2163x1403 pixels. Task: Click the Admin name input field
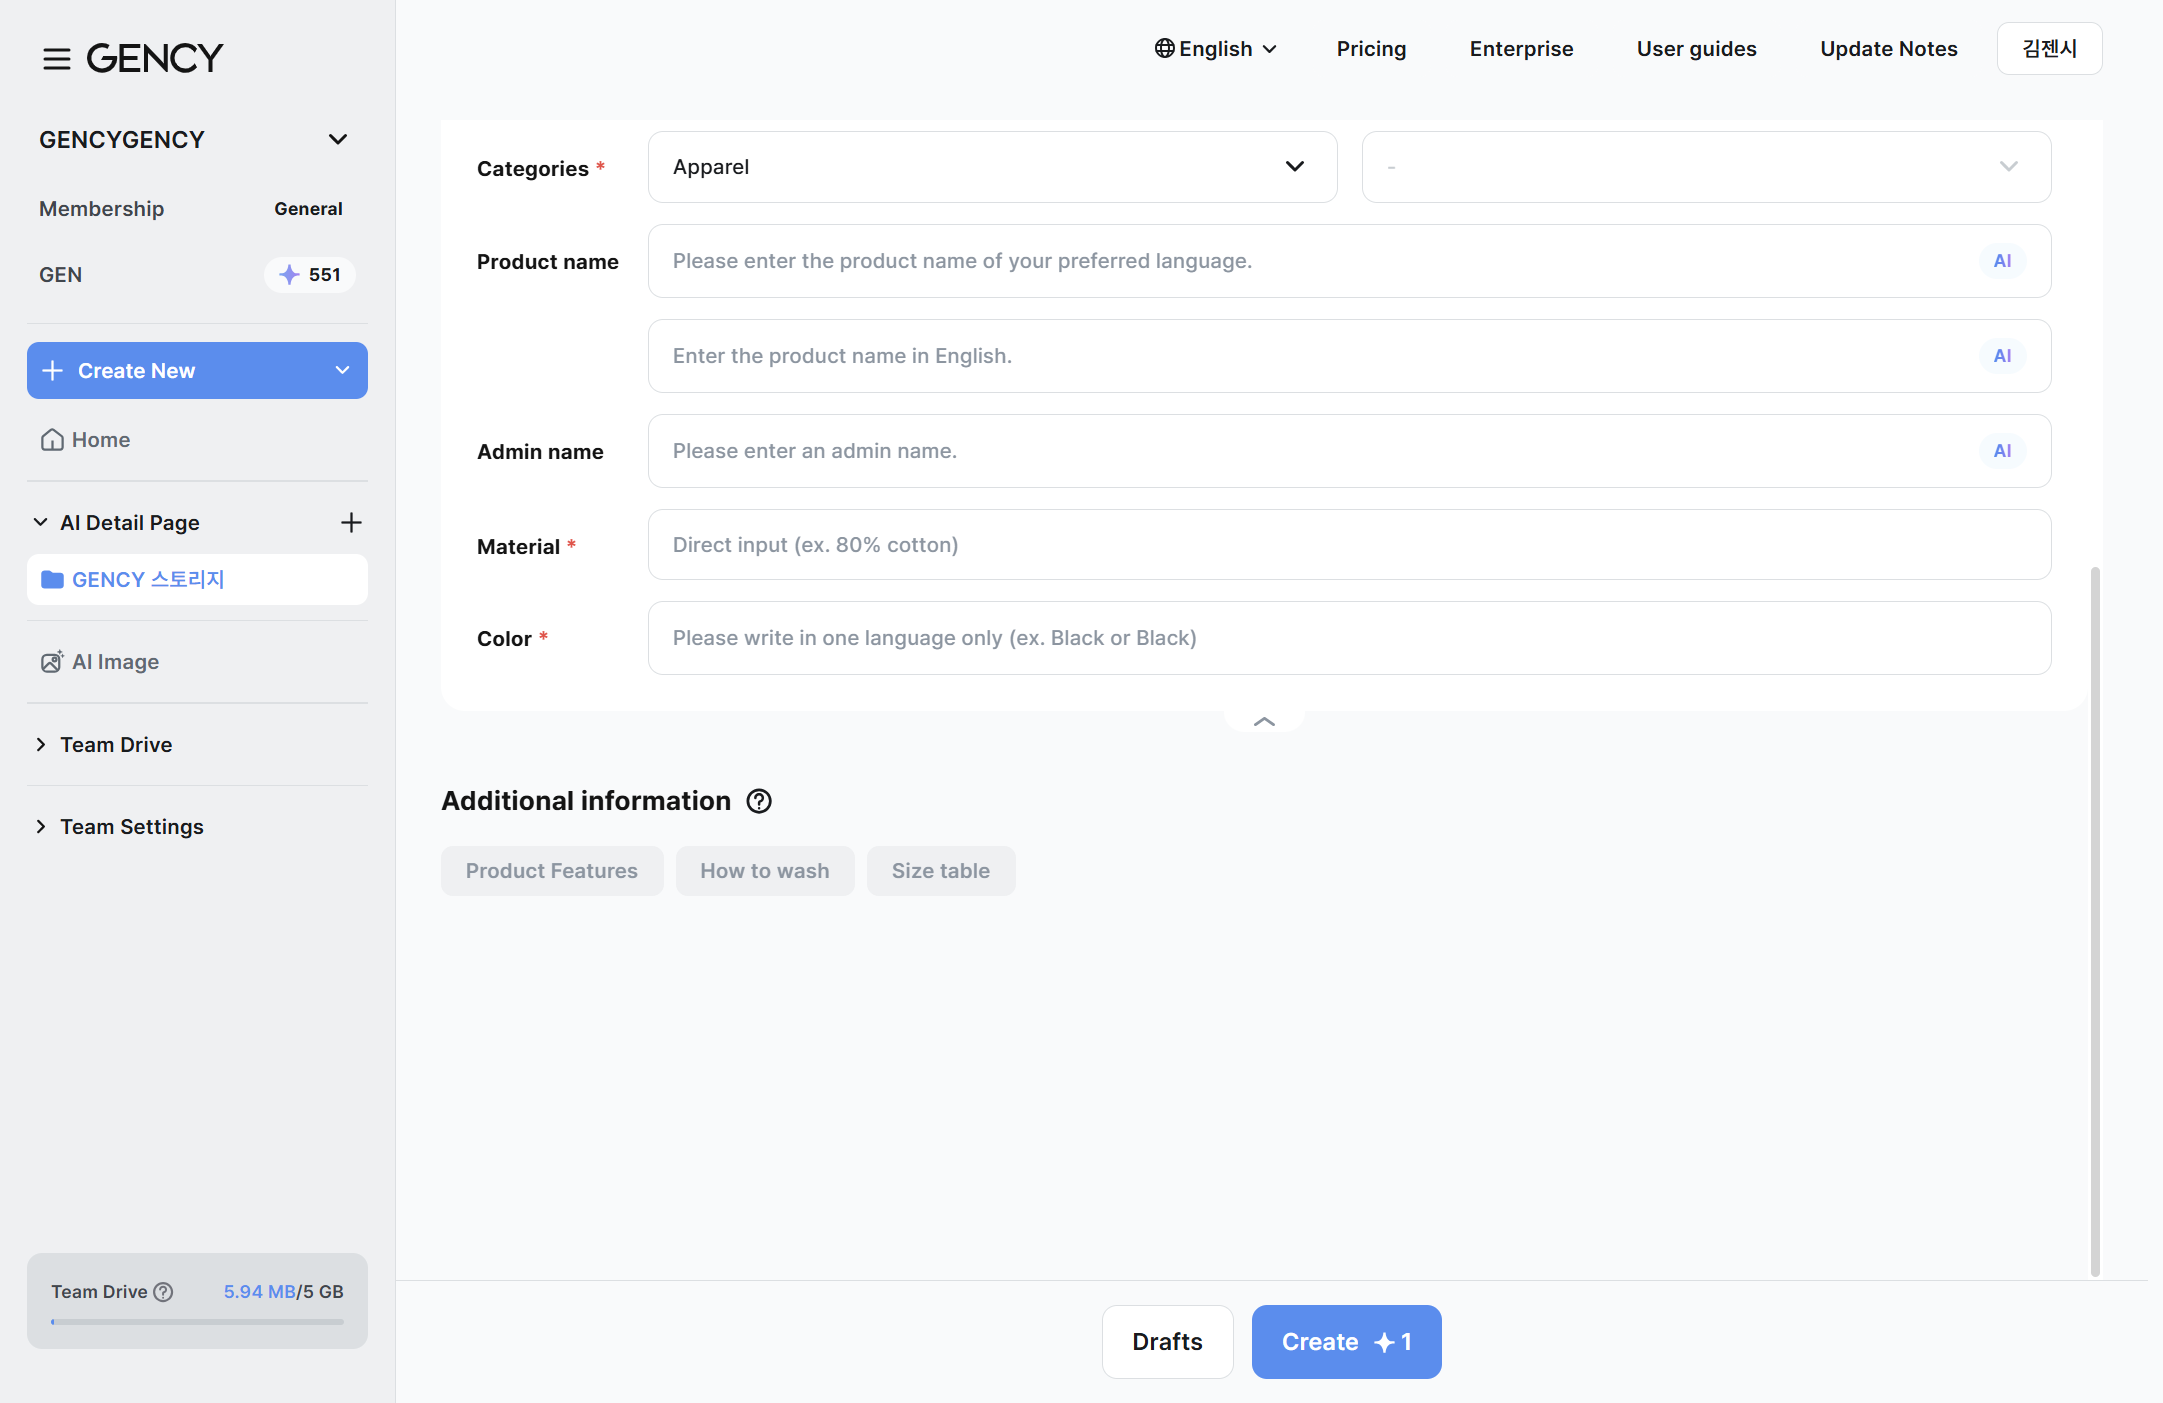(1349, 451)
